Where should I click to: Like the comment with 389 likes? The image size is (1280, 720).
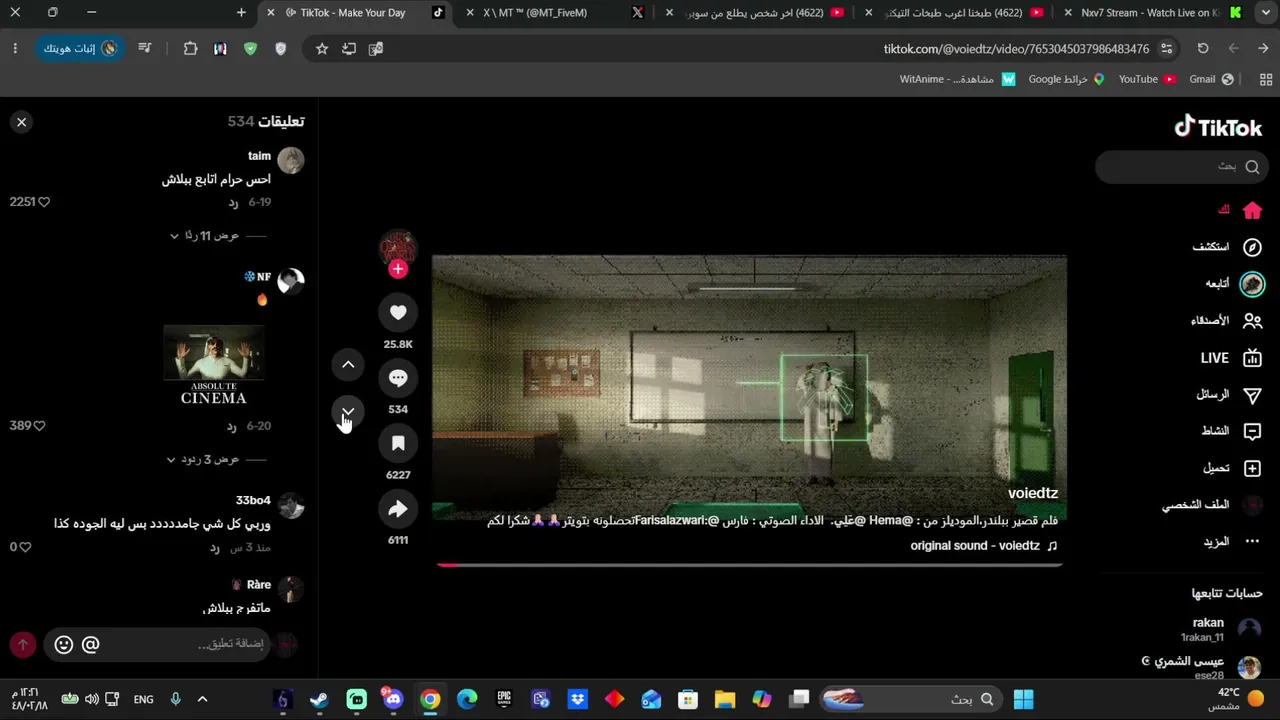click(39, 426)
